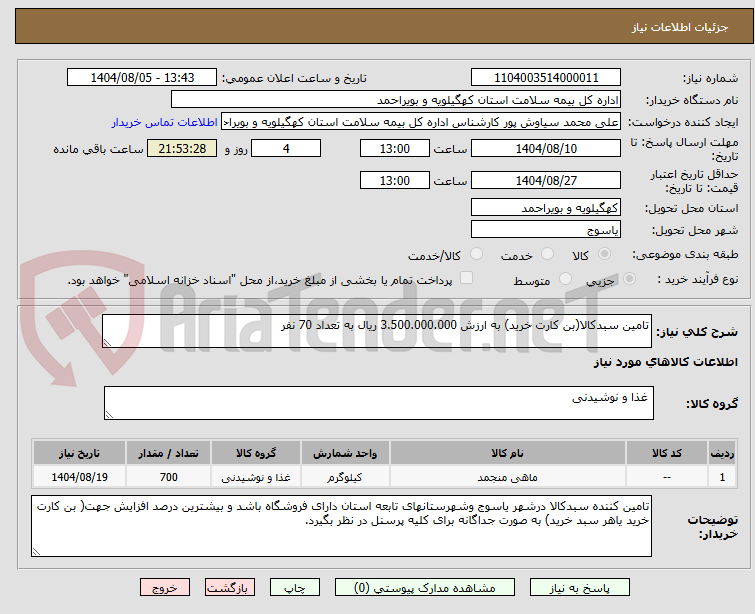Image resolution: width=755 pixels, height=614 pixels.
Task: Select the خدمت radio button
Action: 547,254
